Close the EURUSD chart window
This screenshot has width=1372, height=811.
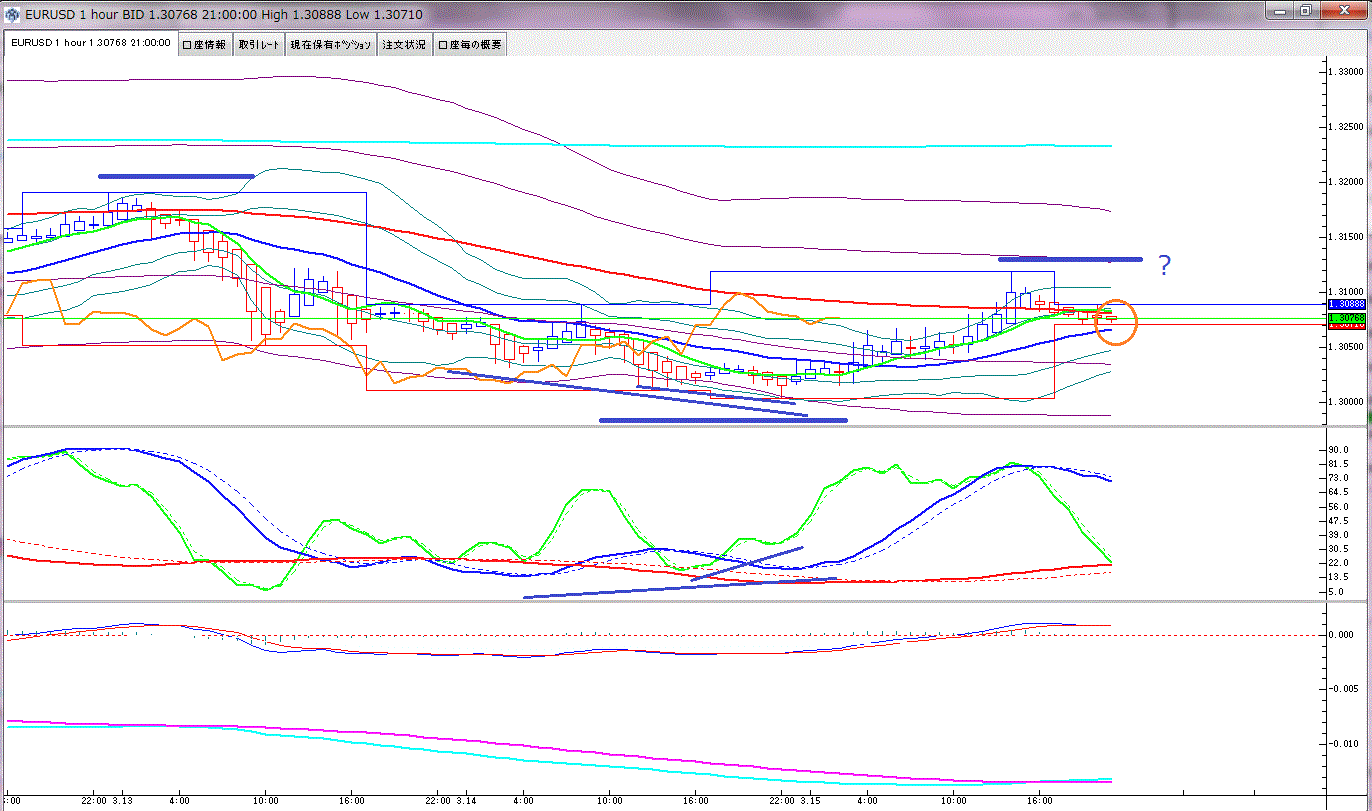pyautogui.click(x=1343, y=11)
